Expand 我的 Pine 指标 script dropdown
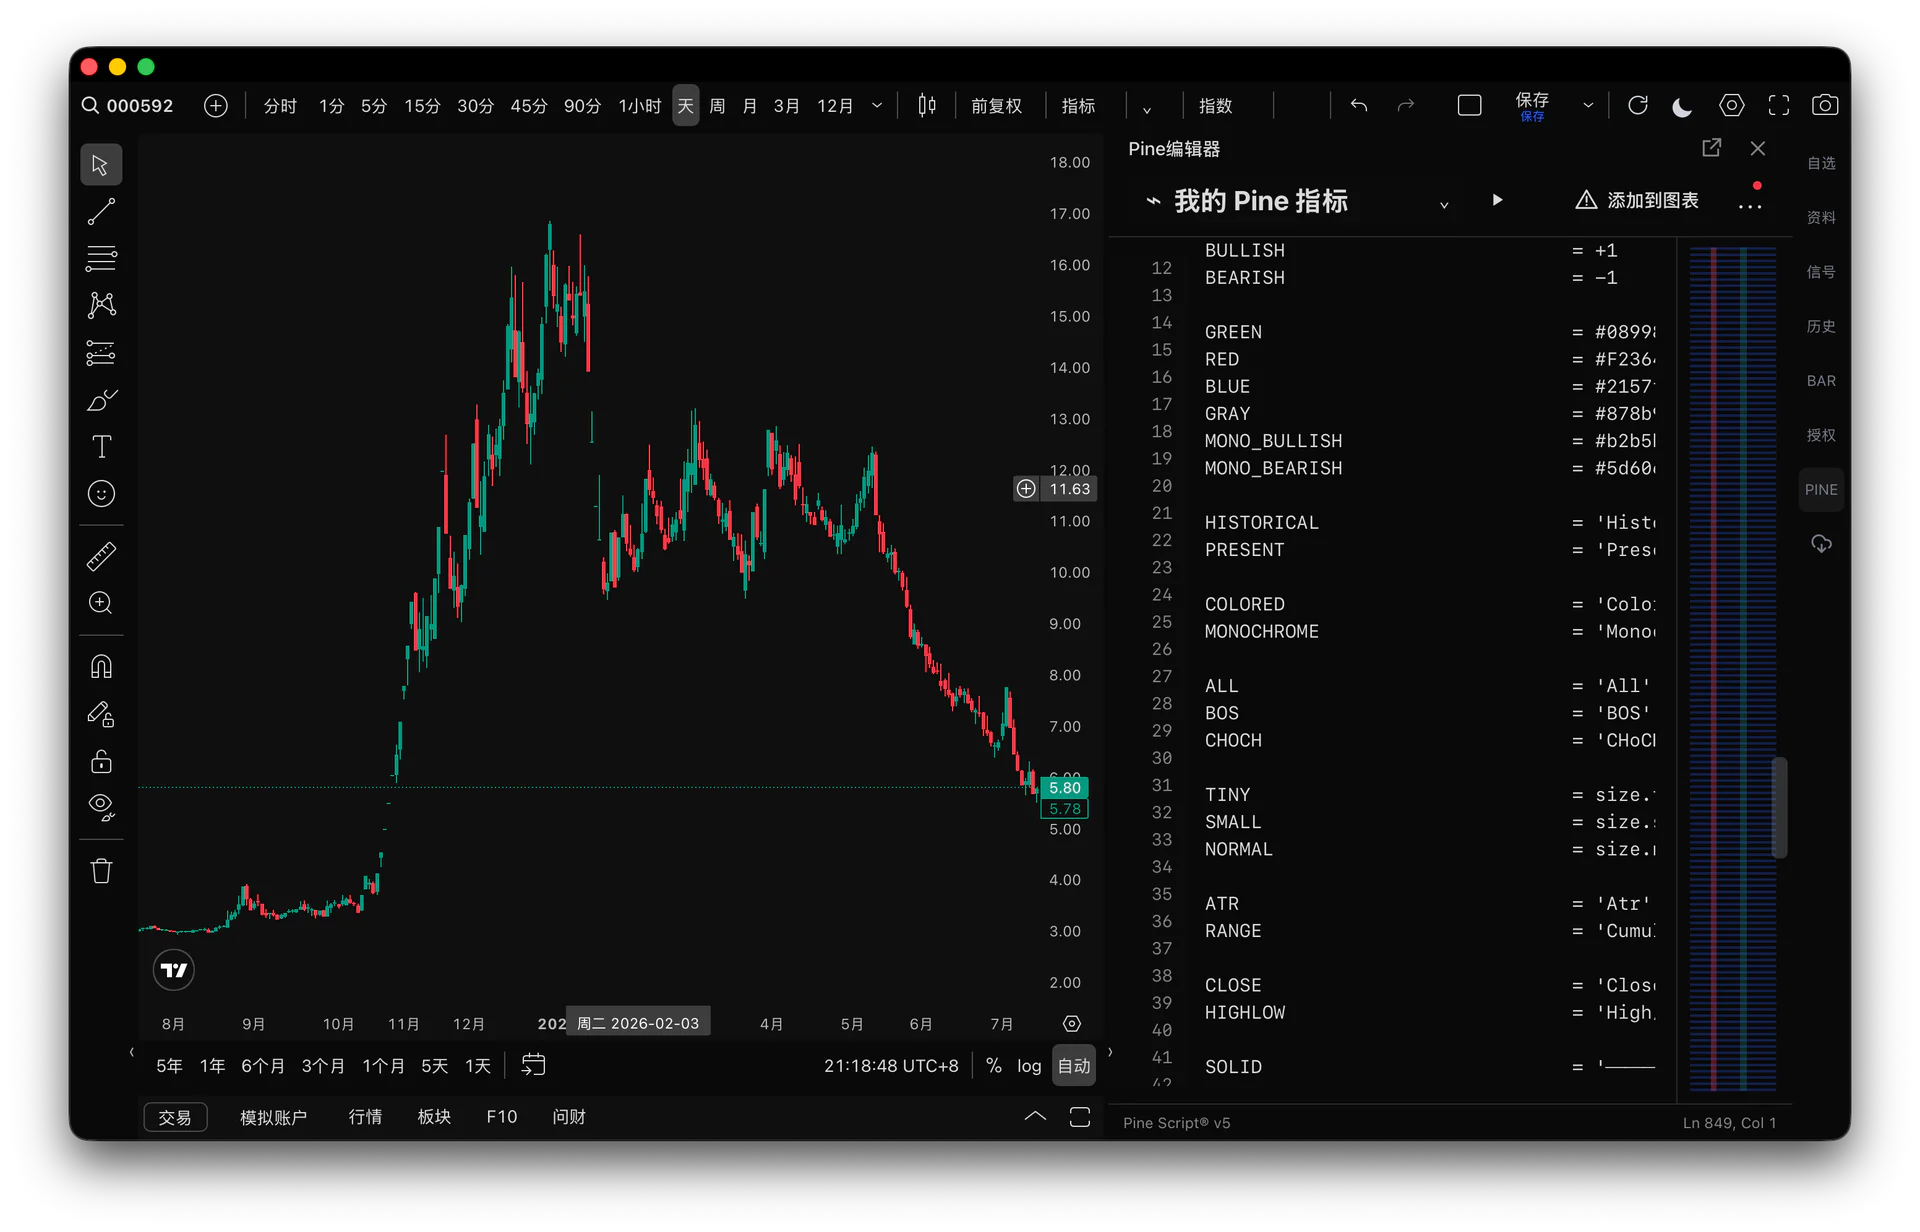 click(1444, 204)
